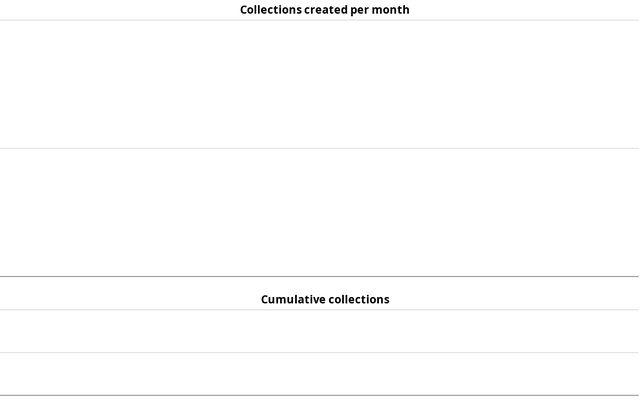This screenshot has width=640, height=400.
Task: Click blank space left of "Cumulative collections" title
Action: click(x=120, y=299)
